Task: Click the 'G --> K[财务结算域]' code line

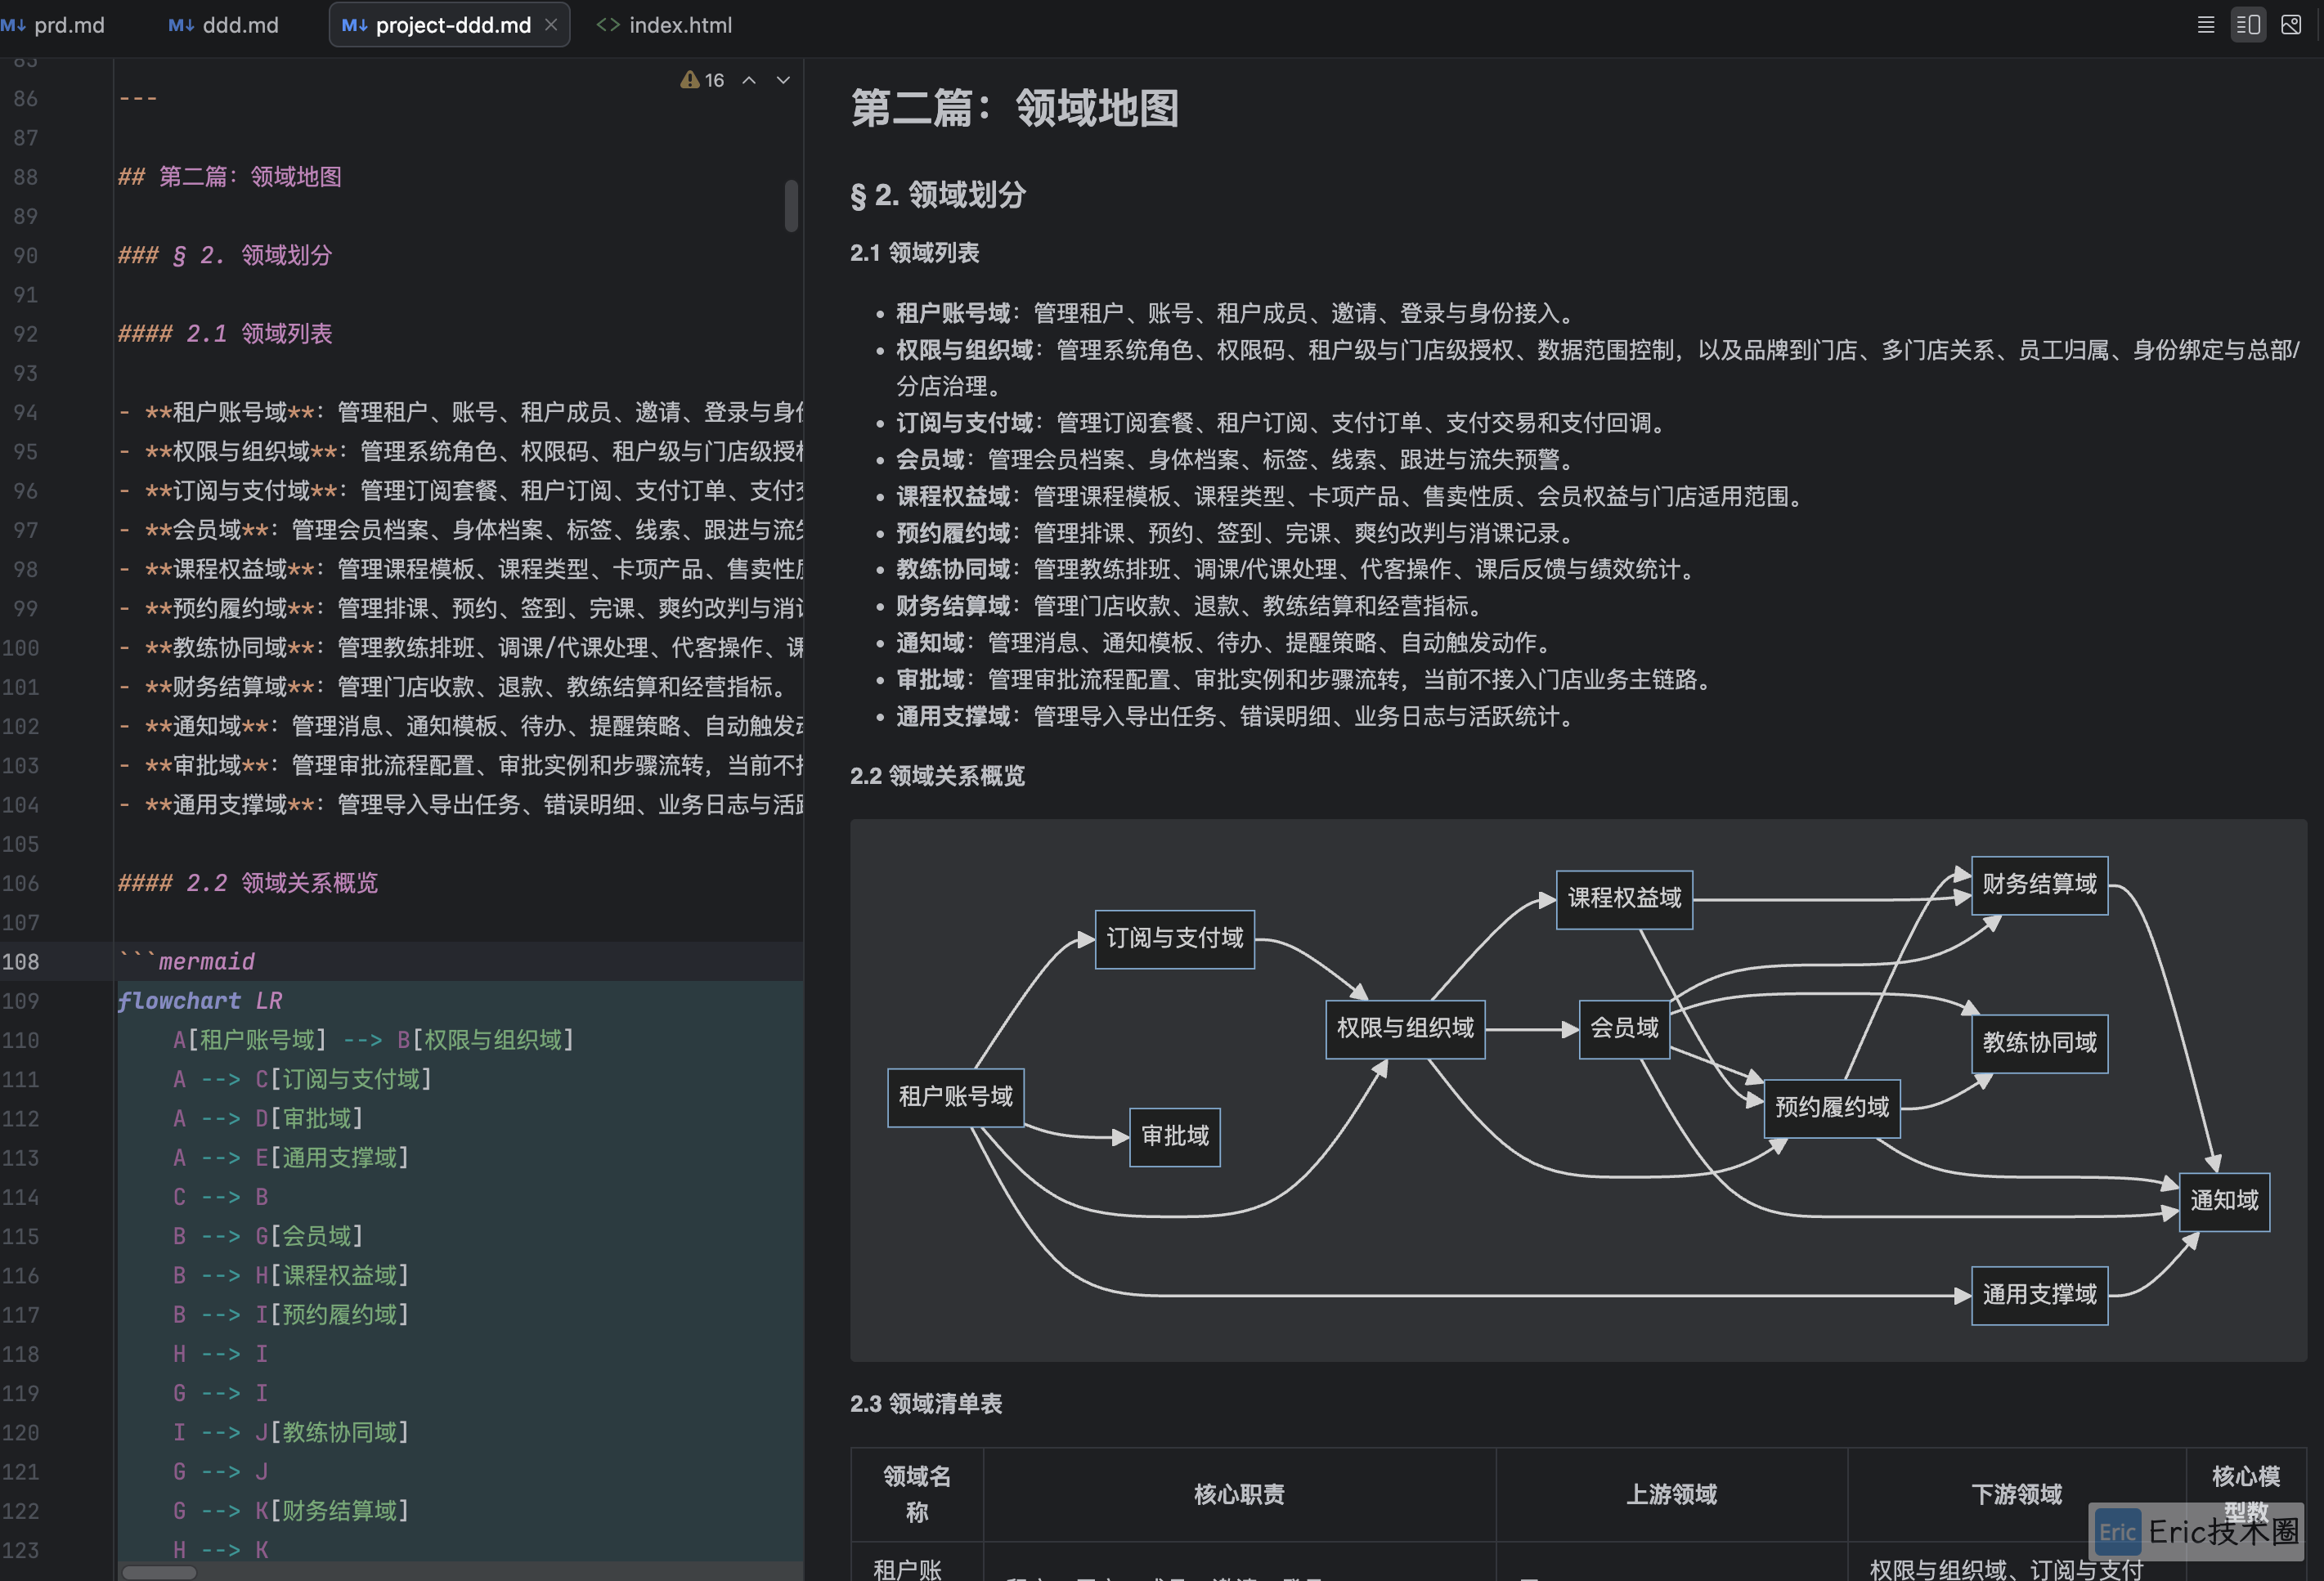Action: pyautogui.click(x=291, y=1511)
